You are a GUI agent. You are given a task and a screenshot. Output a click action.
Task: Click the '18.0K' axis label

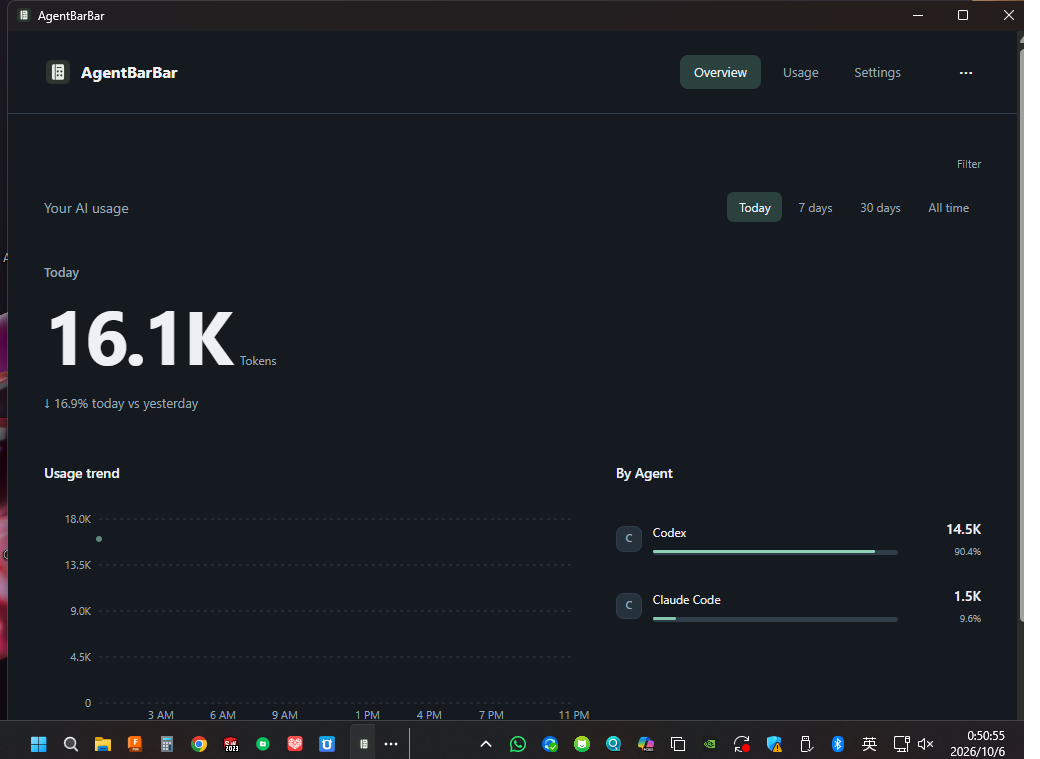click(78, 519)
